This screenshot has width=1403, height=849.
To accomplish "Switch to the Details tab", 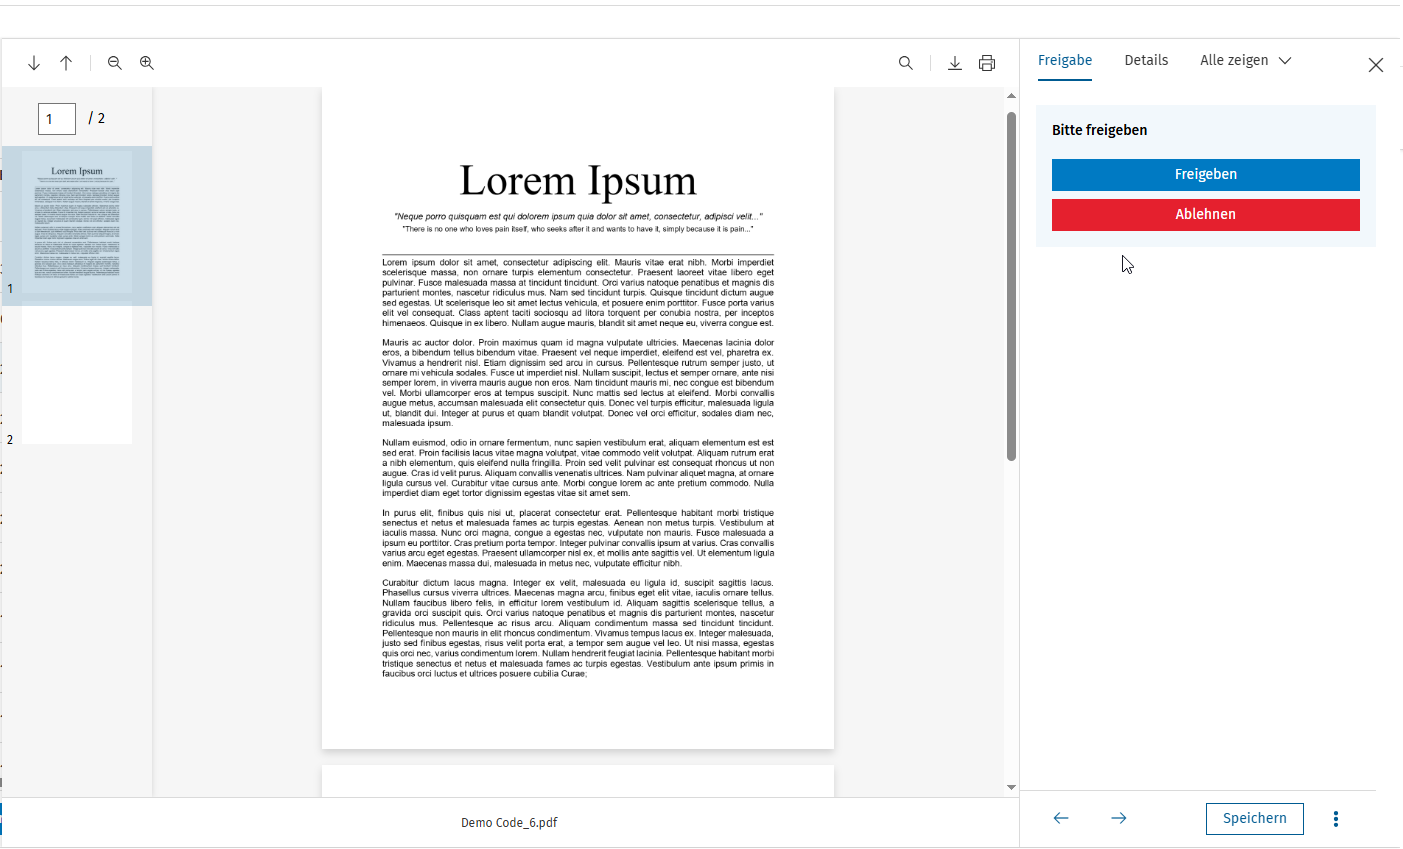I will pyautogui.click(x=1146, y=60).
